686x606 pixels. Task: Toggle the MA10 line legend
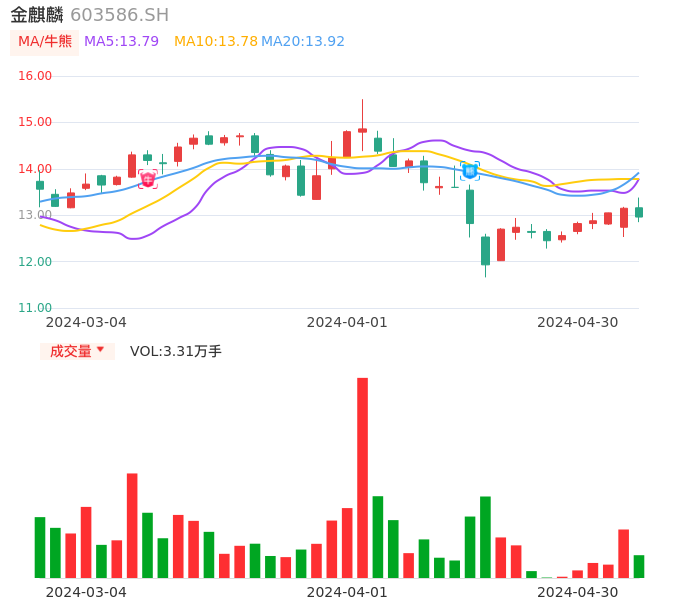point(215,42)
